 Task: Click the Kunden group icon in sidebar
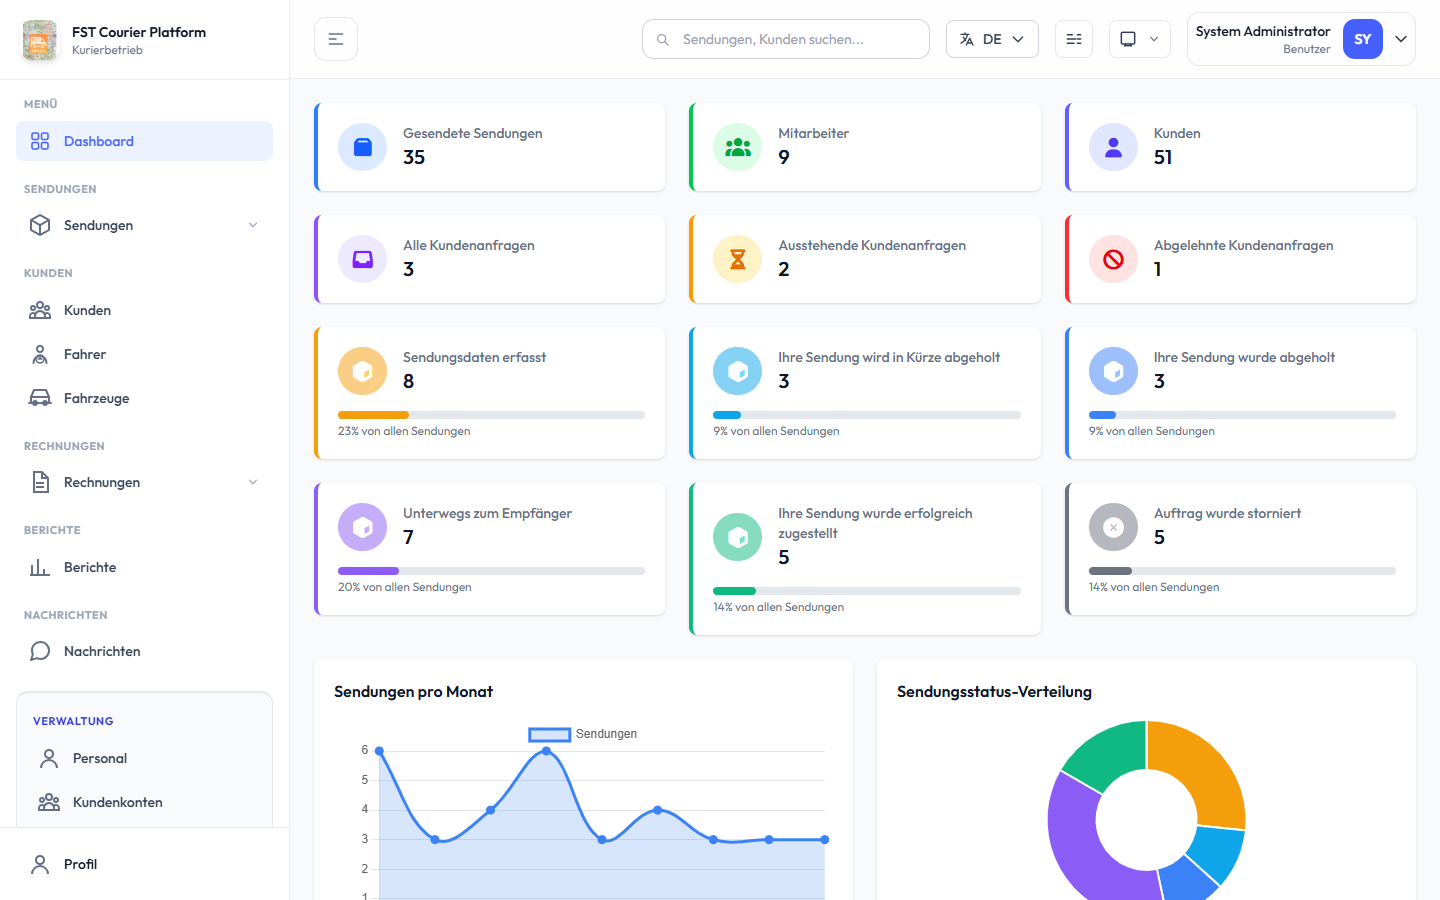[40, 310]
